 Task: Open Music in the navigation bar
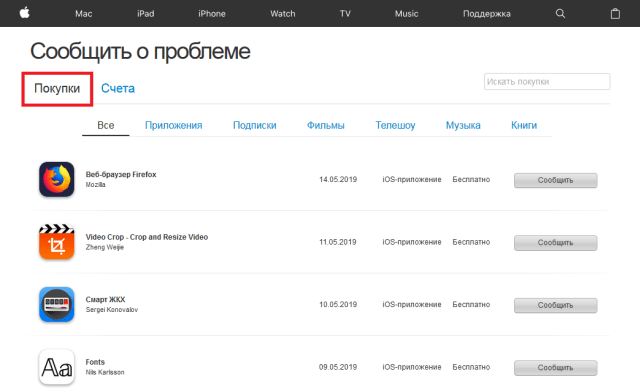click(x=407, y=14)
